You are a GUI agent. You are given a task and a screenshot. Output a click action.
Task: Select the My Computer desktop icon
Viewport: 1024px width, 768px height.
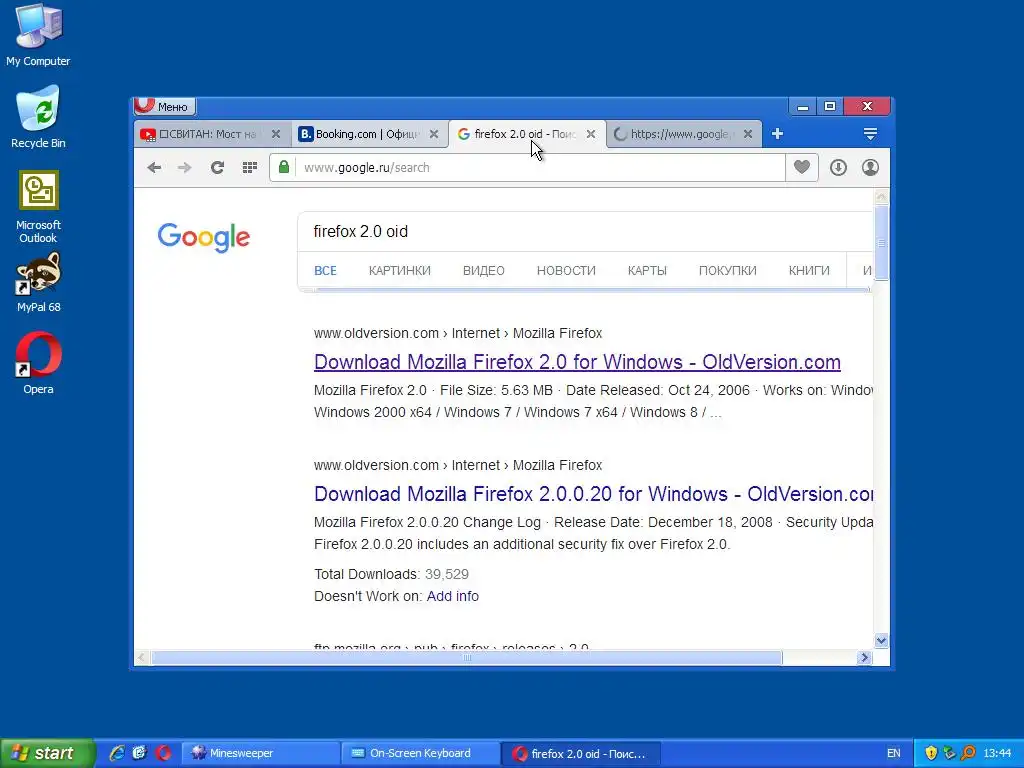38,35
